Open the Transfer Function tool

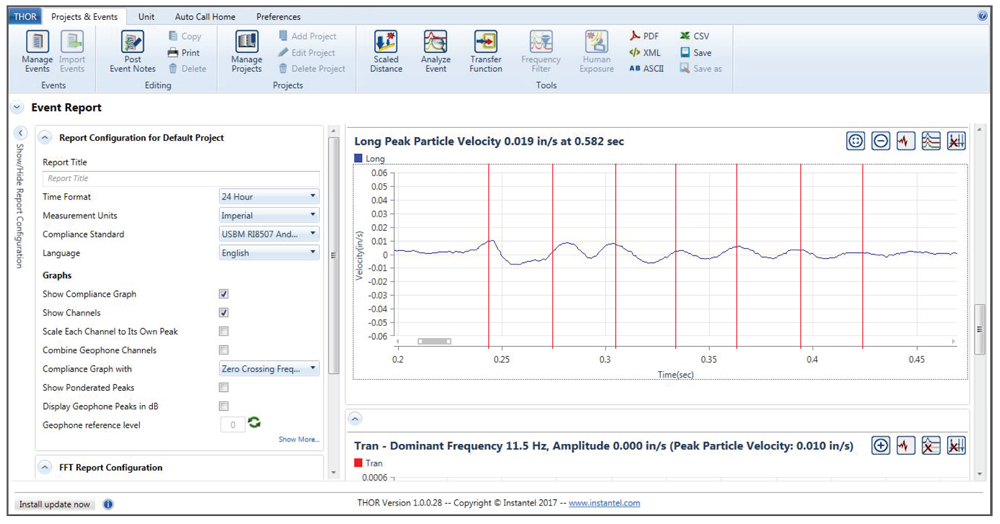pos(485,52)
